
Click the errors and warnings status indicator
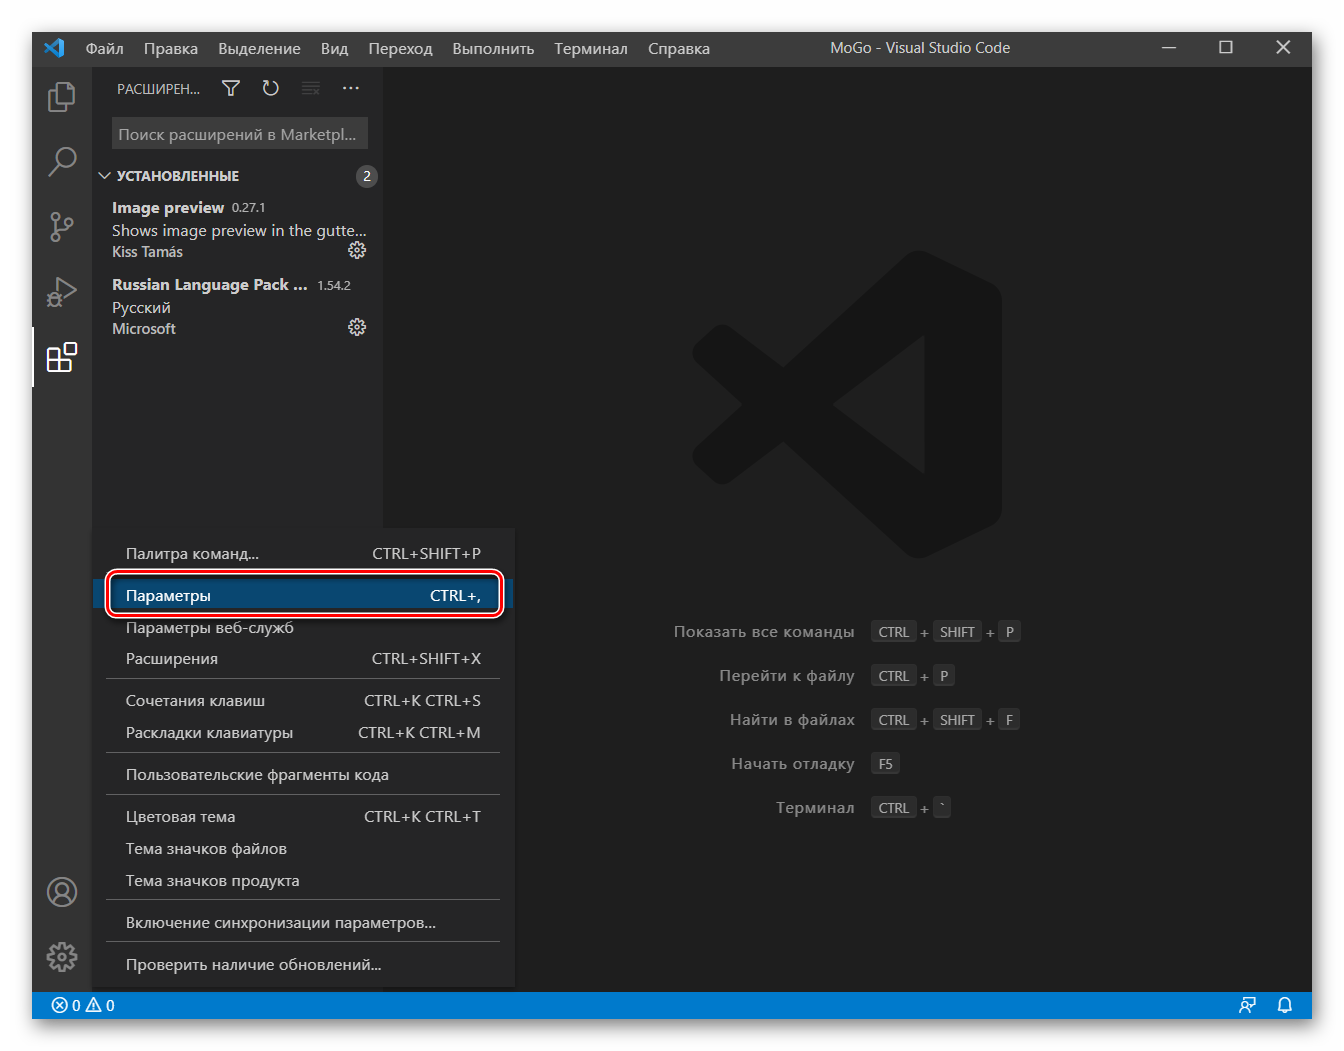(x=83, y=1005)
